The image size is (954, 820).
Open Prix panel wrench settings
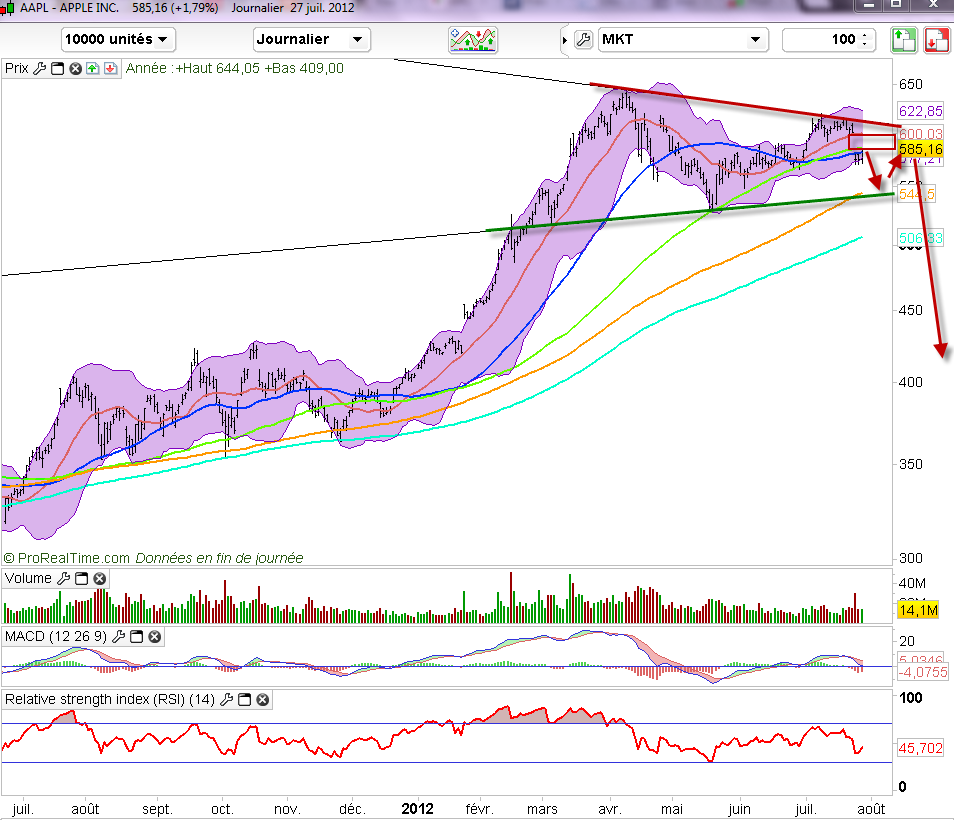coord(40,69)
